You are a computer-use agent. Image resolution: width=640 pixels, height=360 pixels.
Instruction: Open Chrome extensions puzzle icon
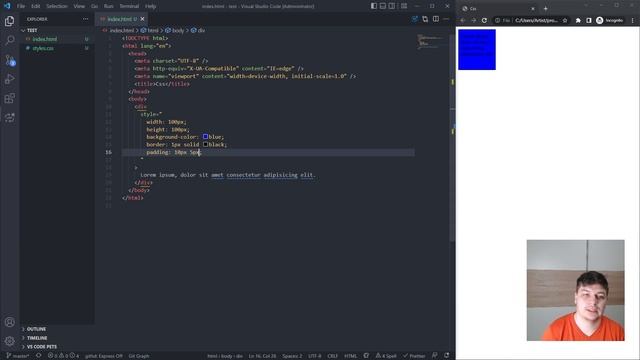pyautogui.click(x=578, y=20)
